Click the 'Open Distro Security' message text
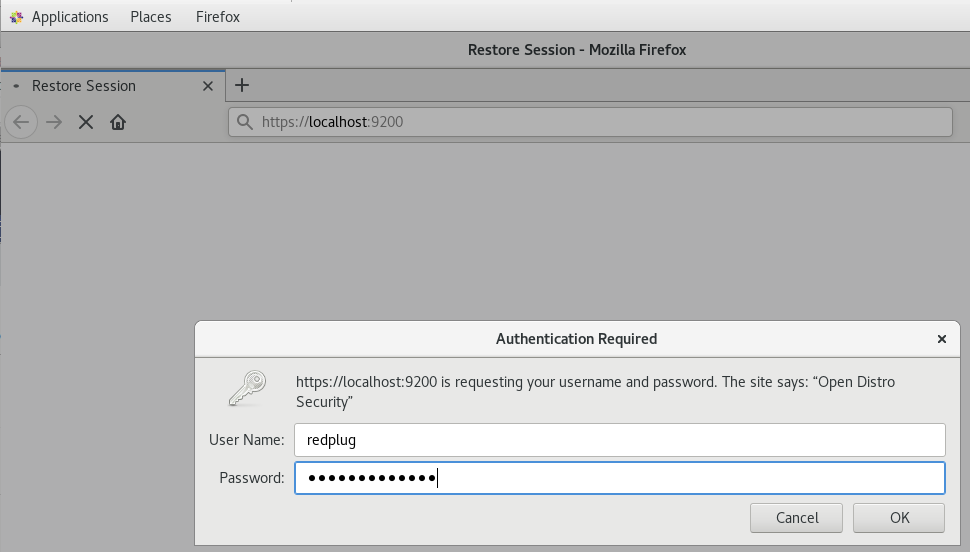This screenshot has height=552, width=970. click(x=595, y=392)
